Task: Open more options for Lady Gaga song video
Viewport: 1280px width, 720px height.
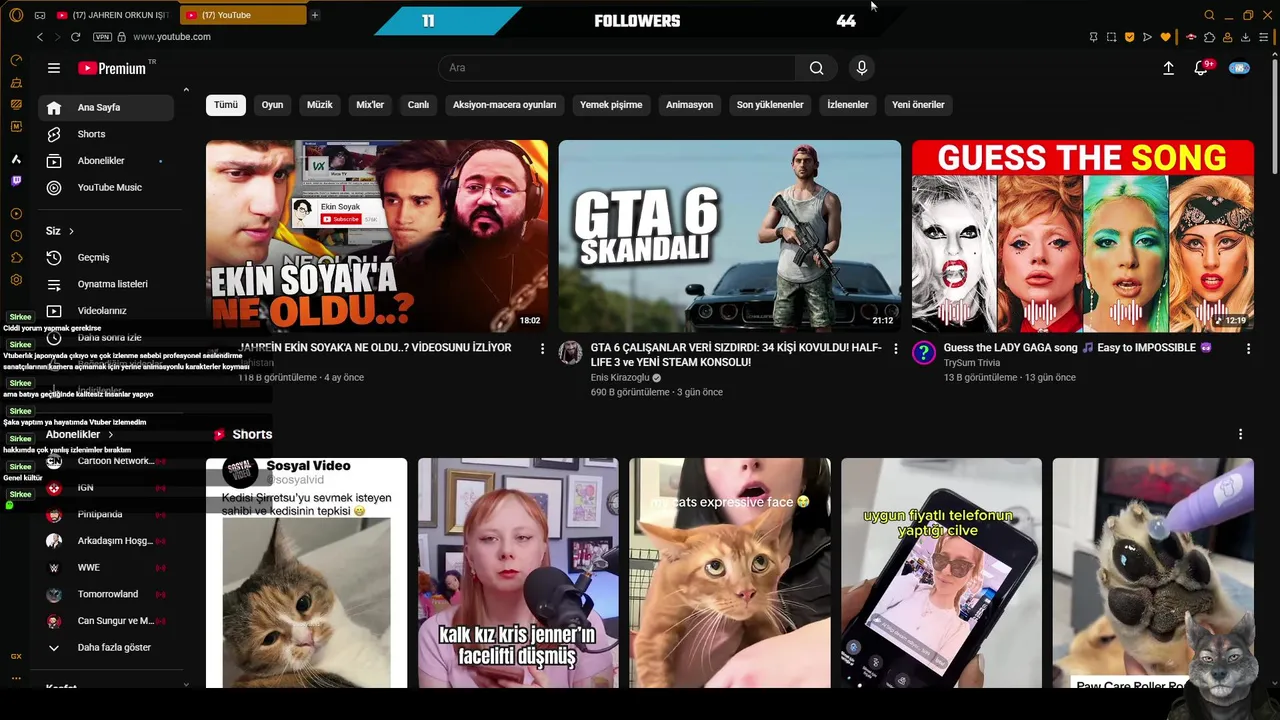Action: [1248, 349]
